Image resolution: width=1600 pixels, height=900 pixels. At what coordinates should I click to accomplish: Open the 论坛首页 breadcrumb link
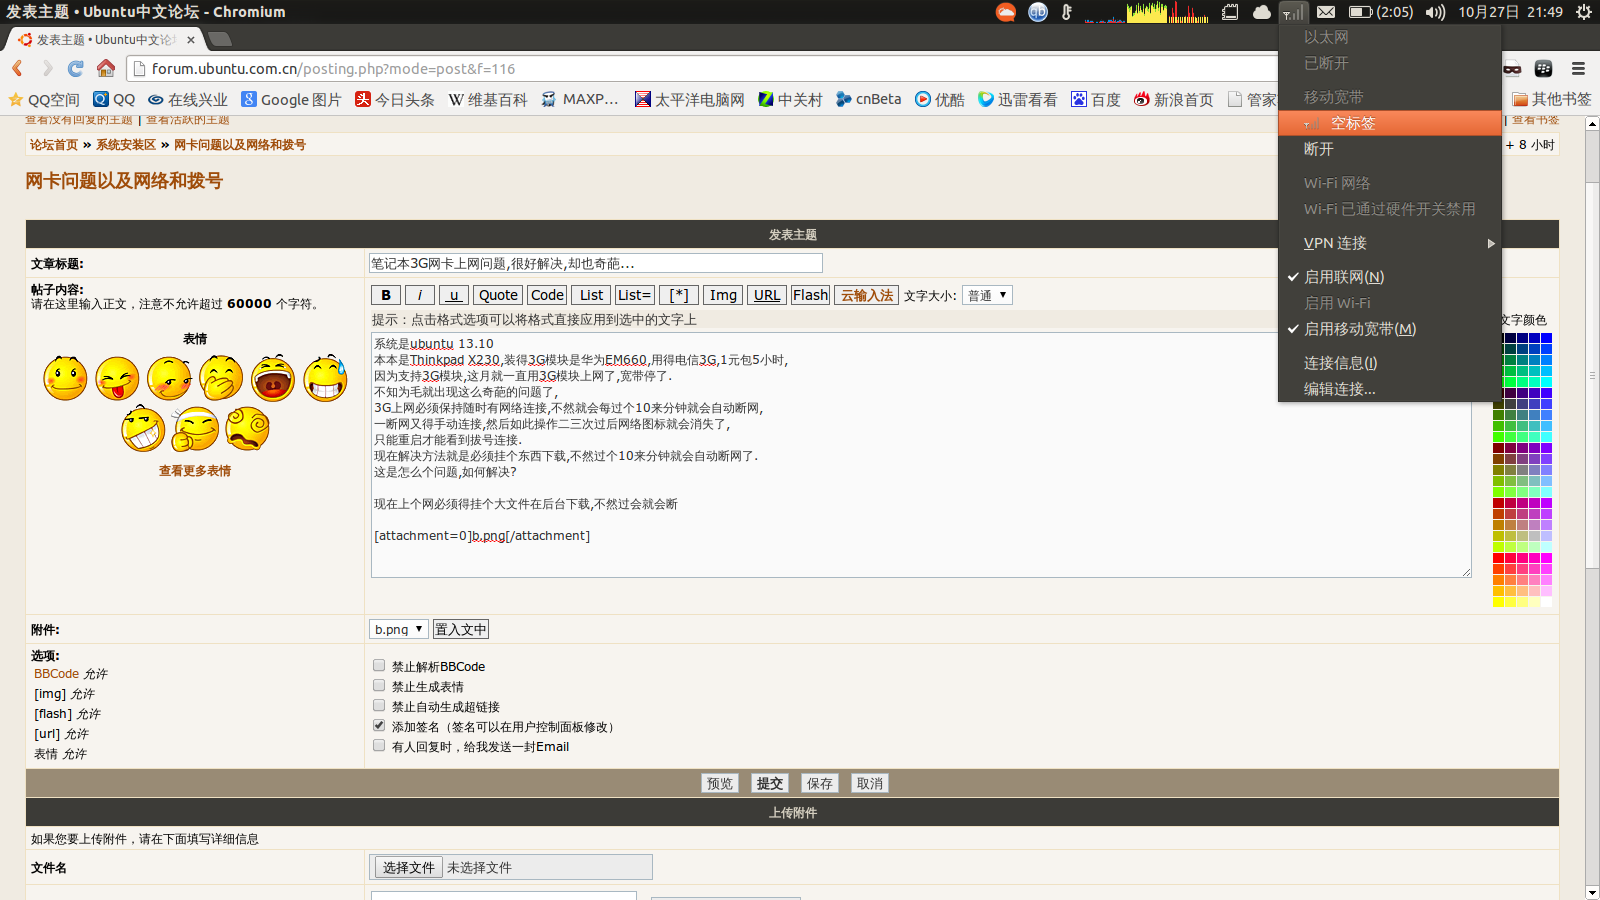(54, 144)
